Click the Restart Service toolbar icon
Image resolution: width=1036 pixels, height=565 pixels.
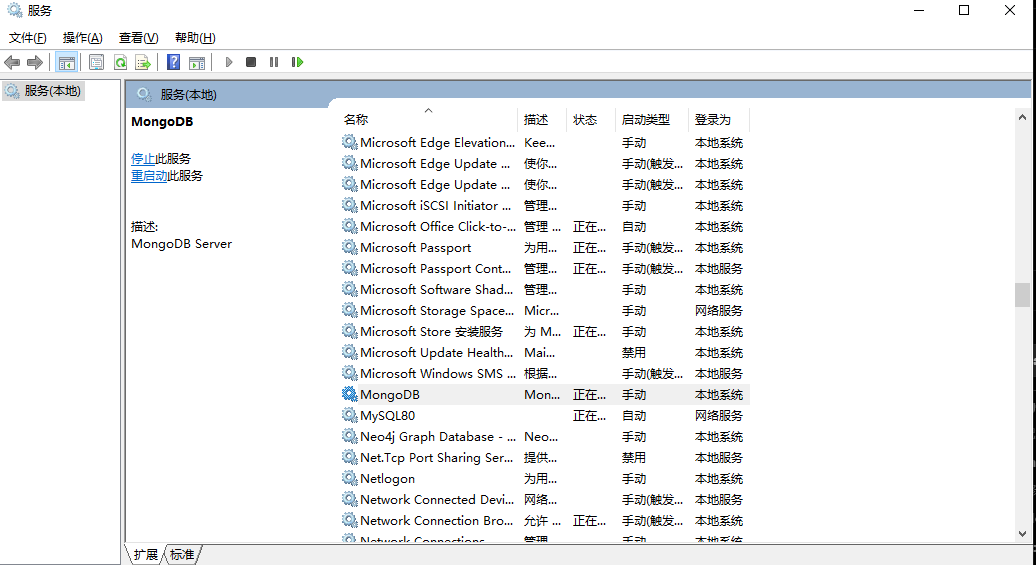coord(297,62)
